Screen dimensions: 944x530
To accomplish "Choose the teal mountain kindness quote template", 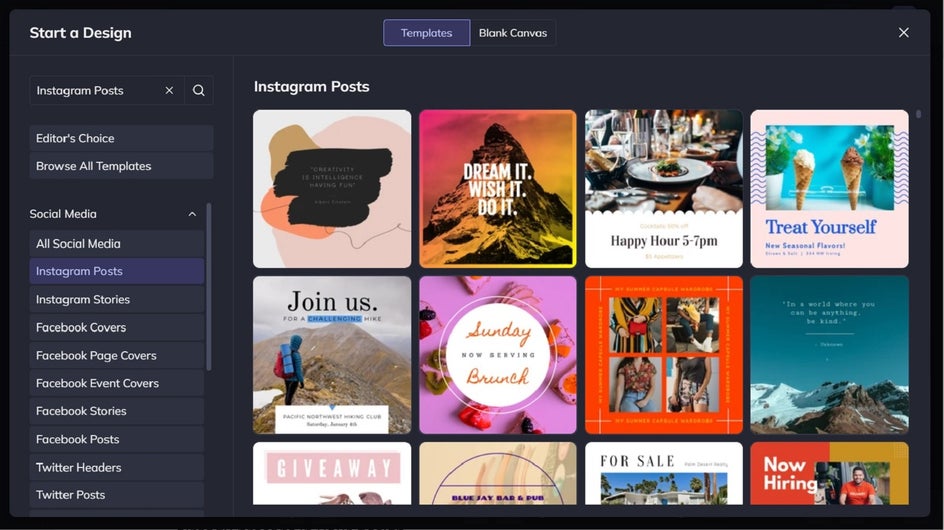I will click(x=830, y=355).
